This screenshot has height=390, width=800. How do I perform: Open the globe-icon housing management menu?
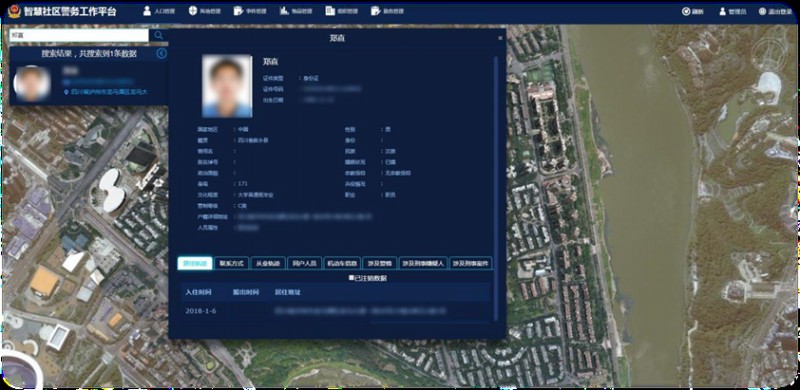click(204, 11)
